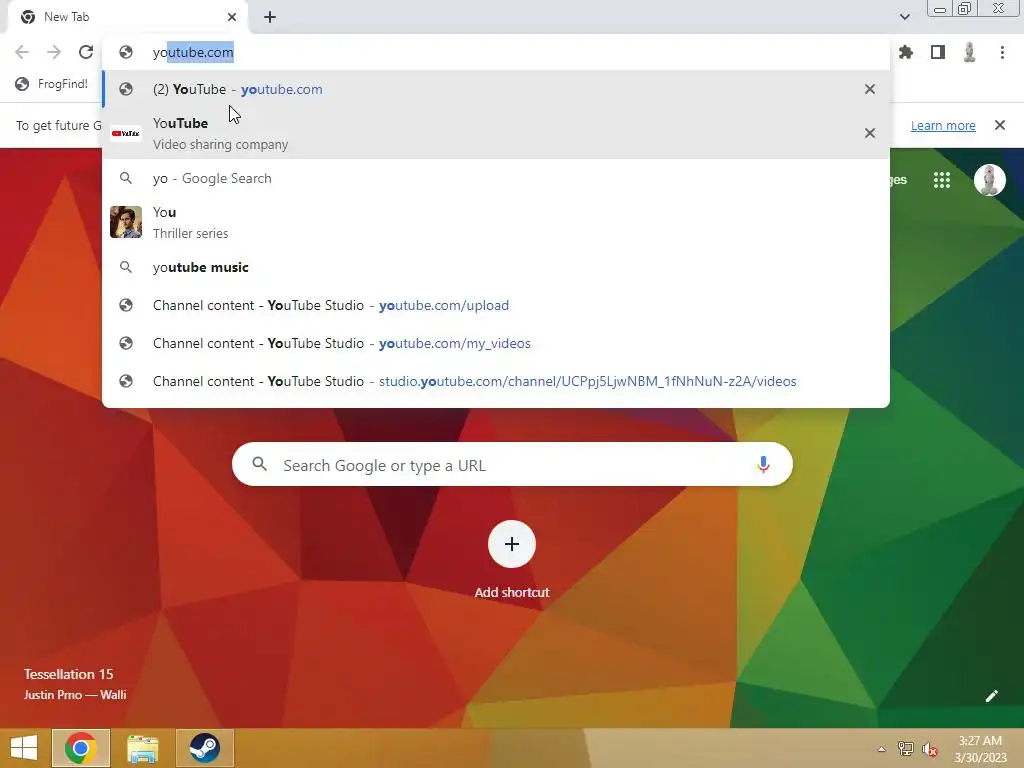The image size is (1024, 768).
Task: Remove the youtube.com suggestion with its X
Action: [870, 89]
